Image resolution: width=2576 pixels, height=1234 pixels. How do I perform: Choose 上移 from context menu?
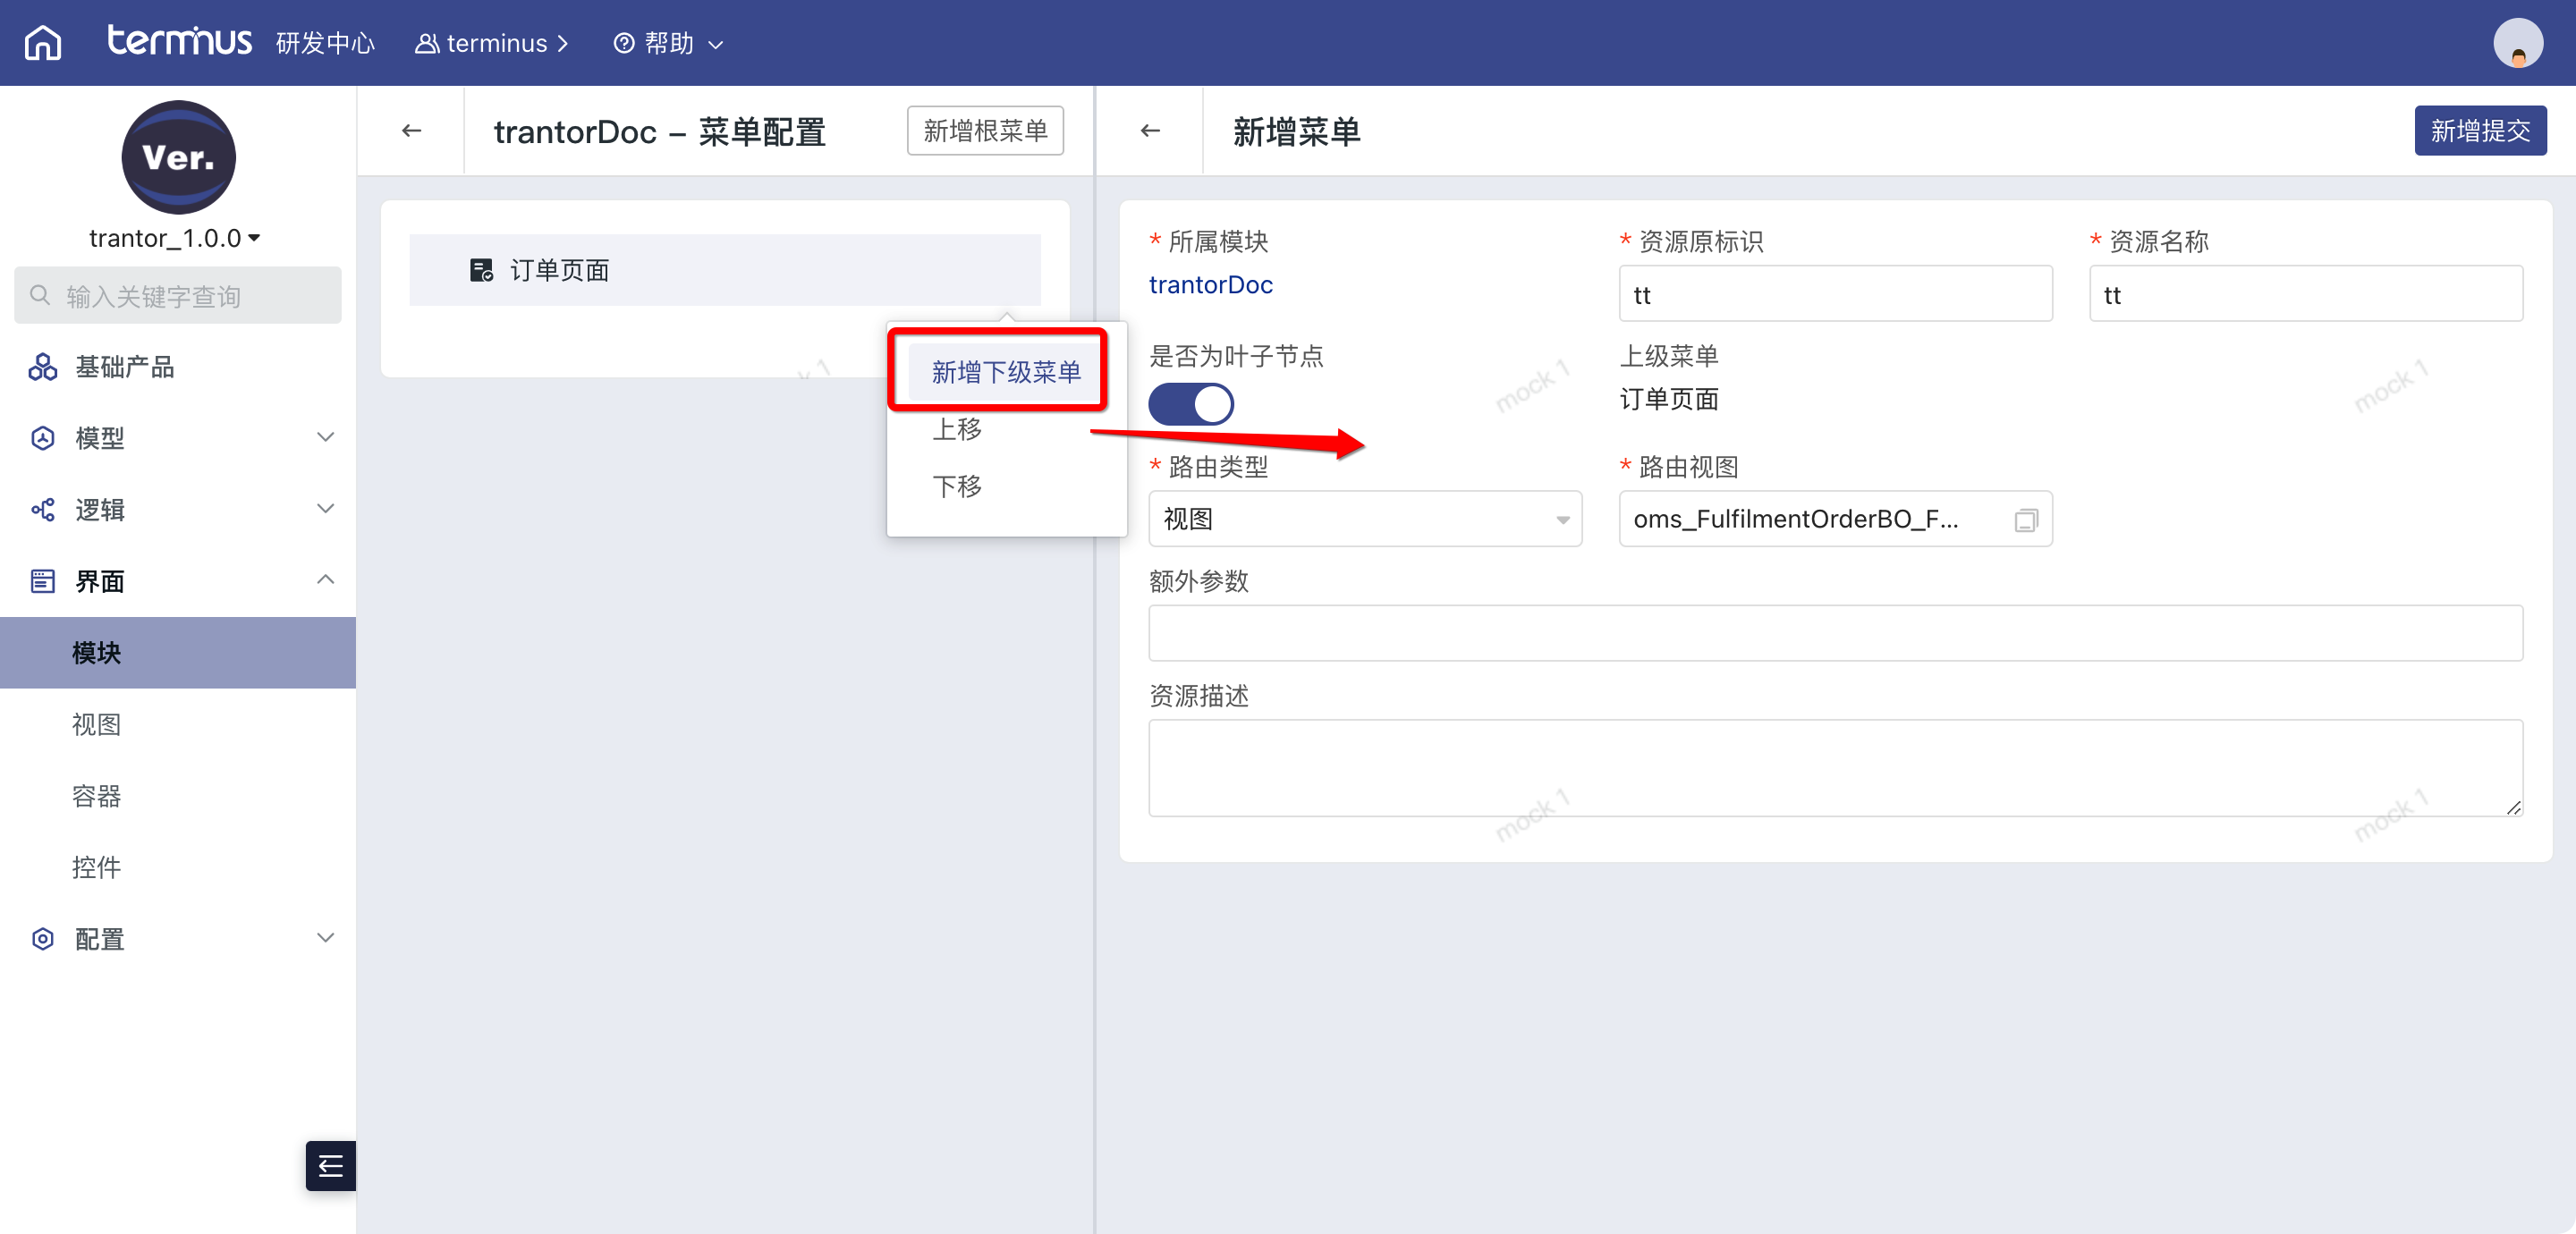point(957,429)
